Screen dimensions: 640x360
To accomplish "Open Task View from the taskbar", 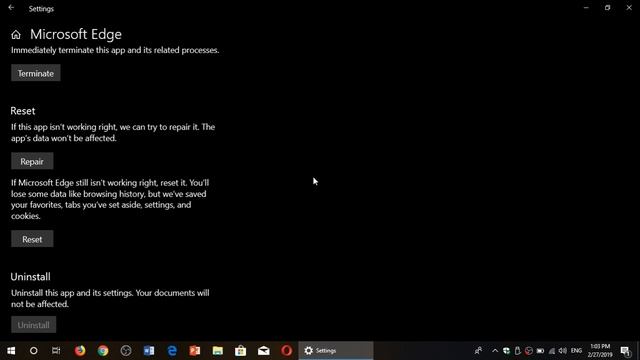I will point(56,351).
